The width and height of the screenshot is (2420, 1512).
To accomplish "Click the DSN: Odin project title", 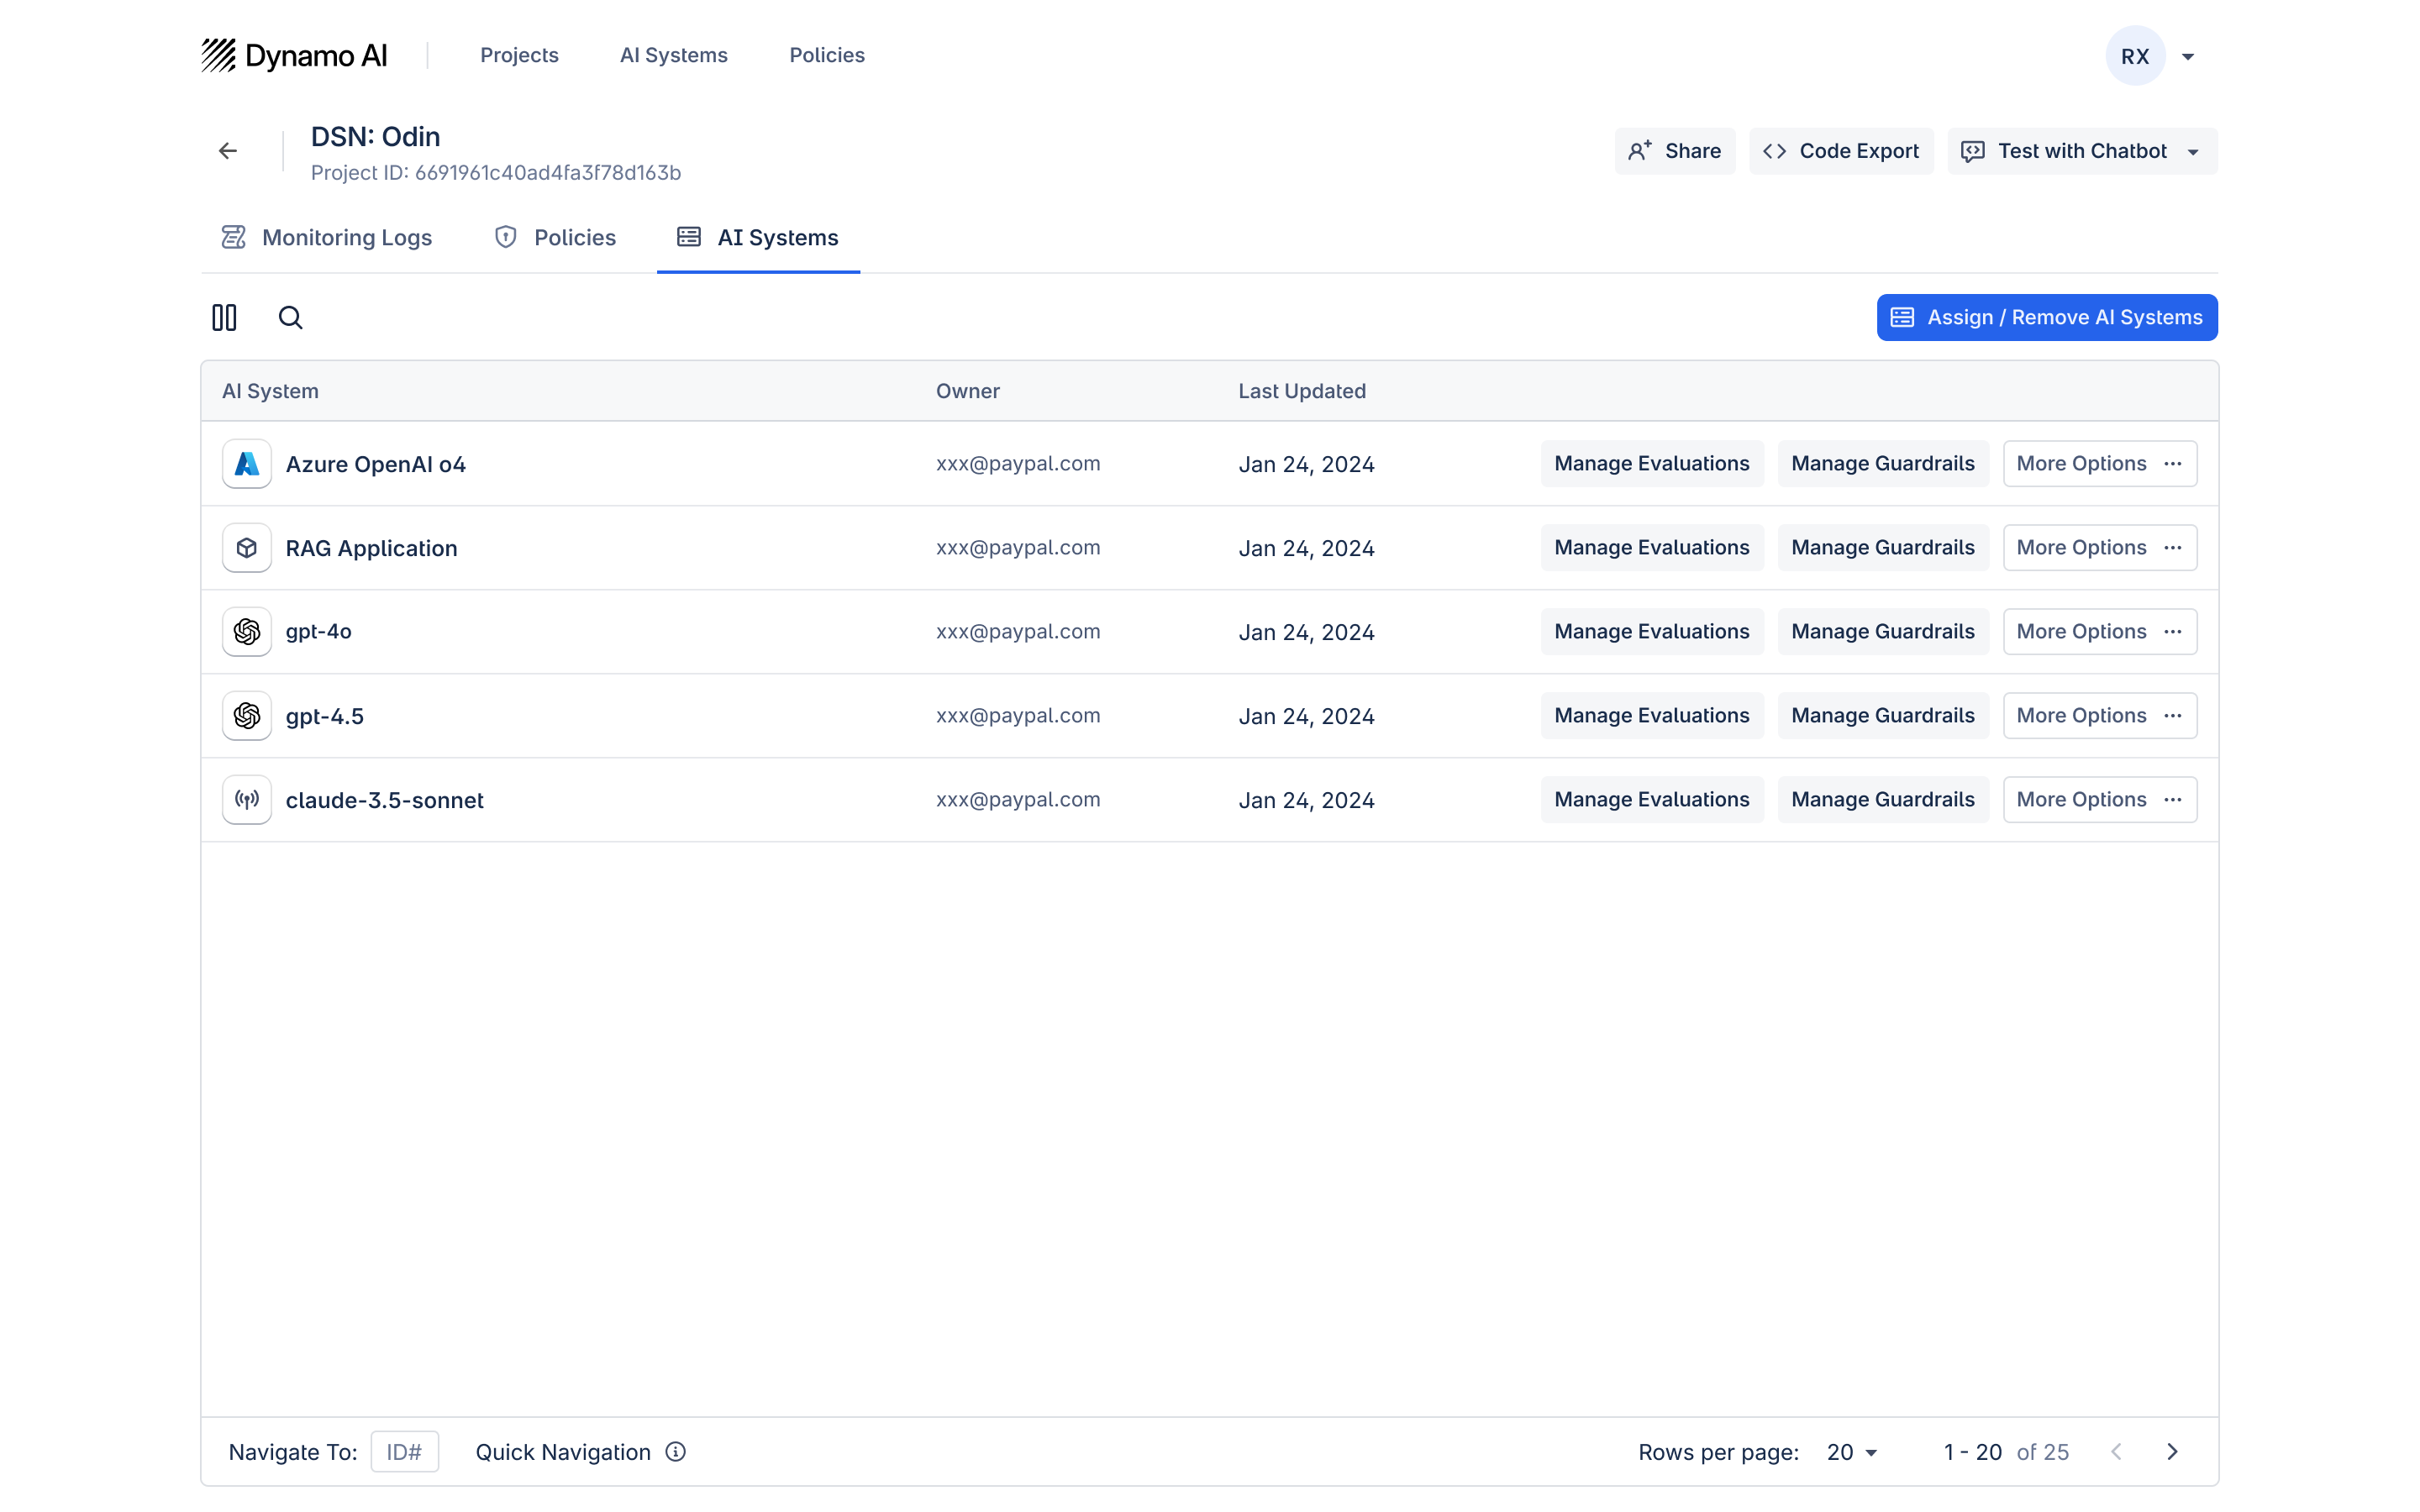I will (375, 137).
